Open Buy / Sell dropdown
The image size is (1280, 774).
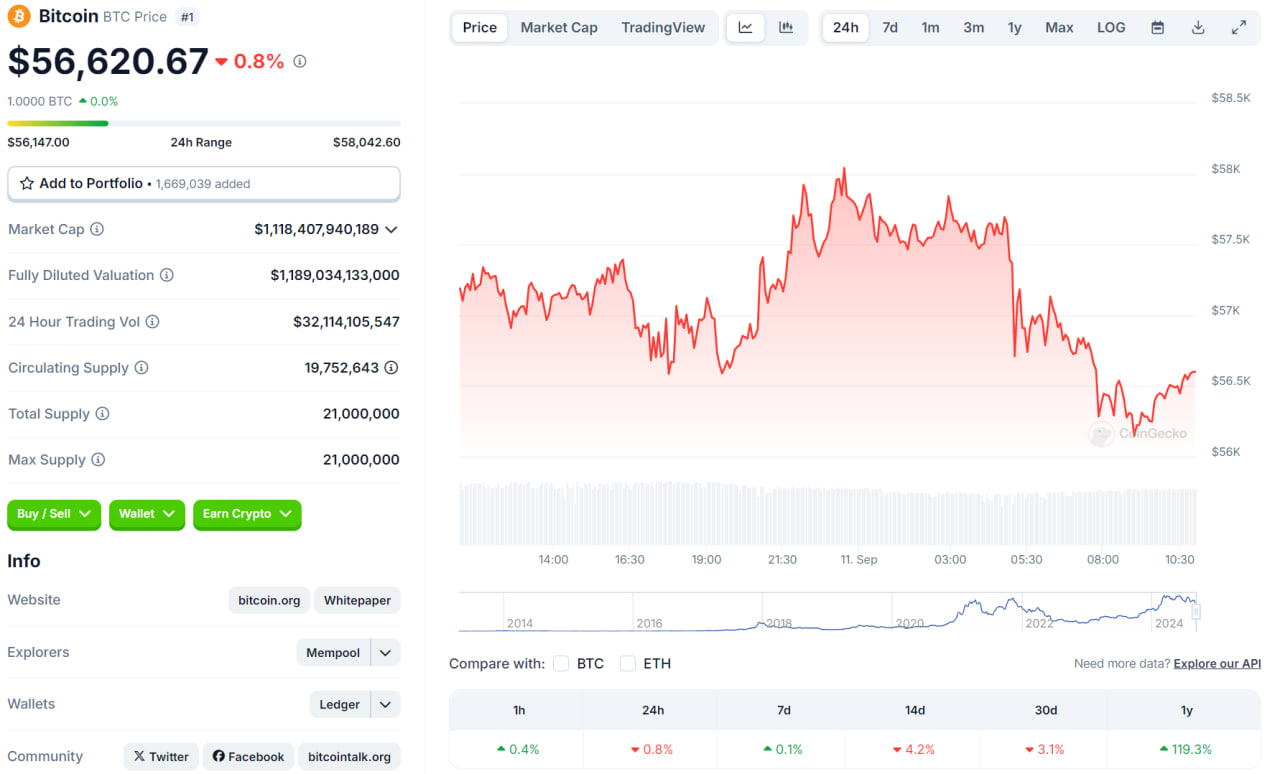coord(54,514)
